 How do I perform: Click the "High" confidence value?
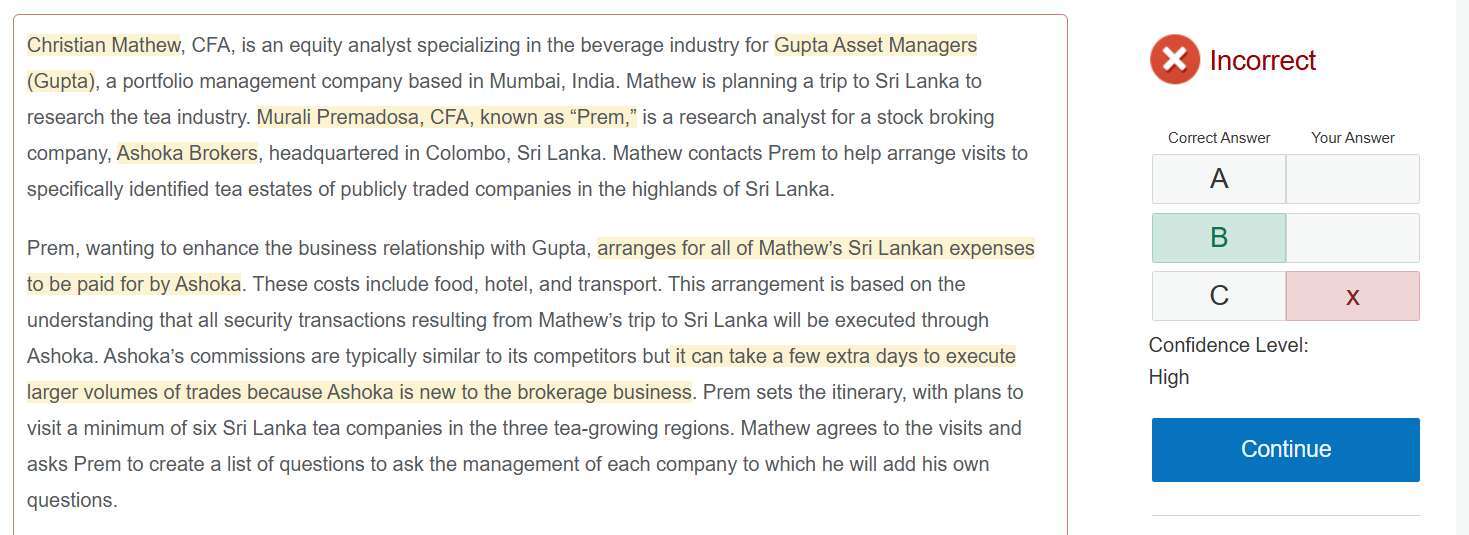[x=1169, y=377]
